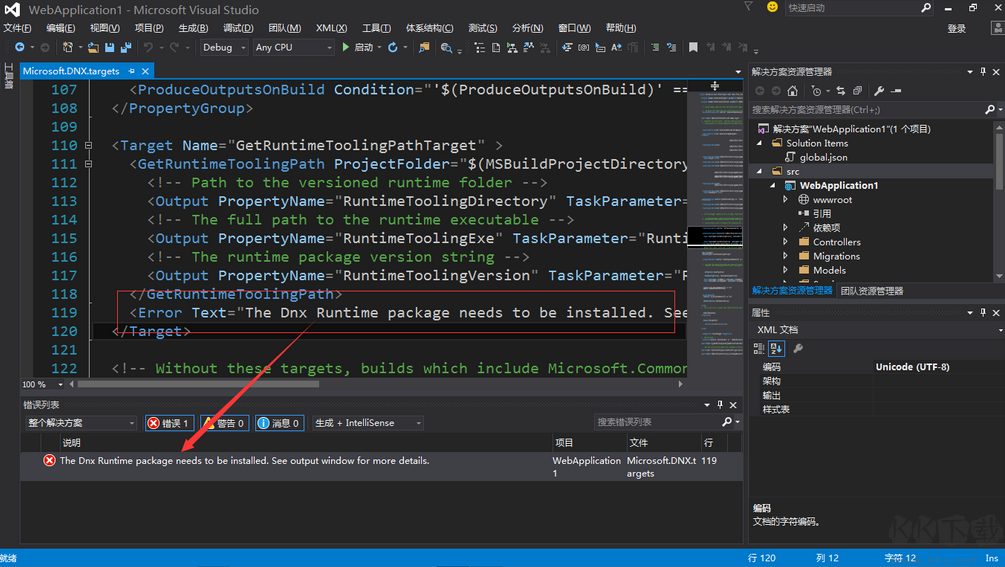Viewport: 1005px width, 567px height.
Task: Toggle the messages filter in Error List
Action: [x=280, y=423]
